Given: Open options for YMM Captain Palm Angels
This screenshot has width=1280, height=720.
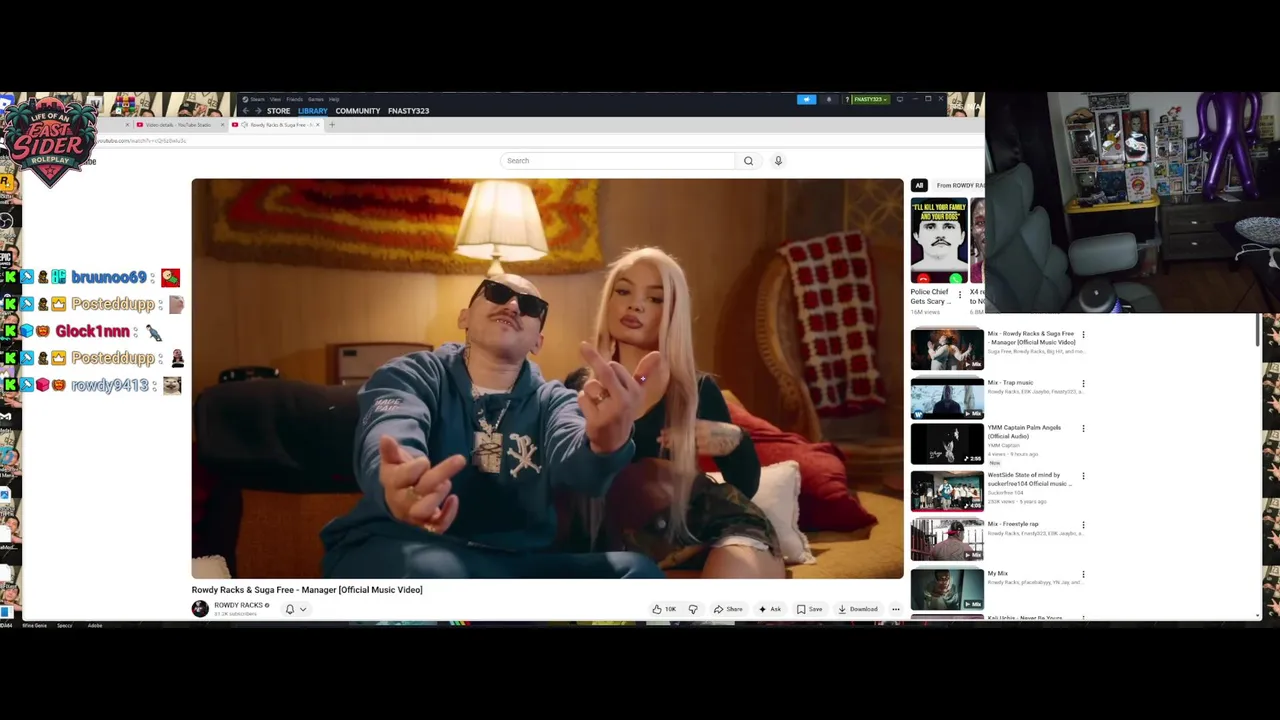Looking at the screenshot, I should pyautogui.click(x=1083, y=429).
